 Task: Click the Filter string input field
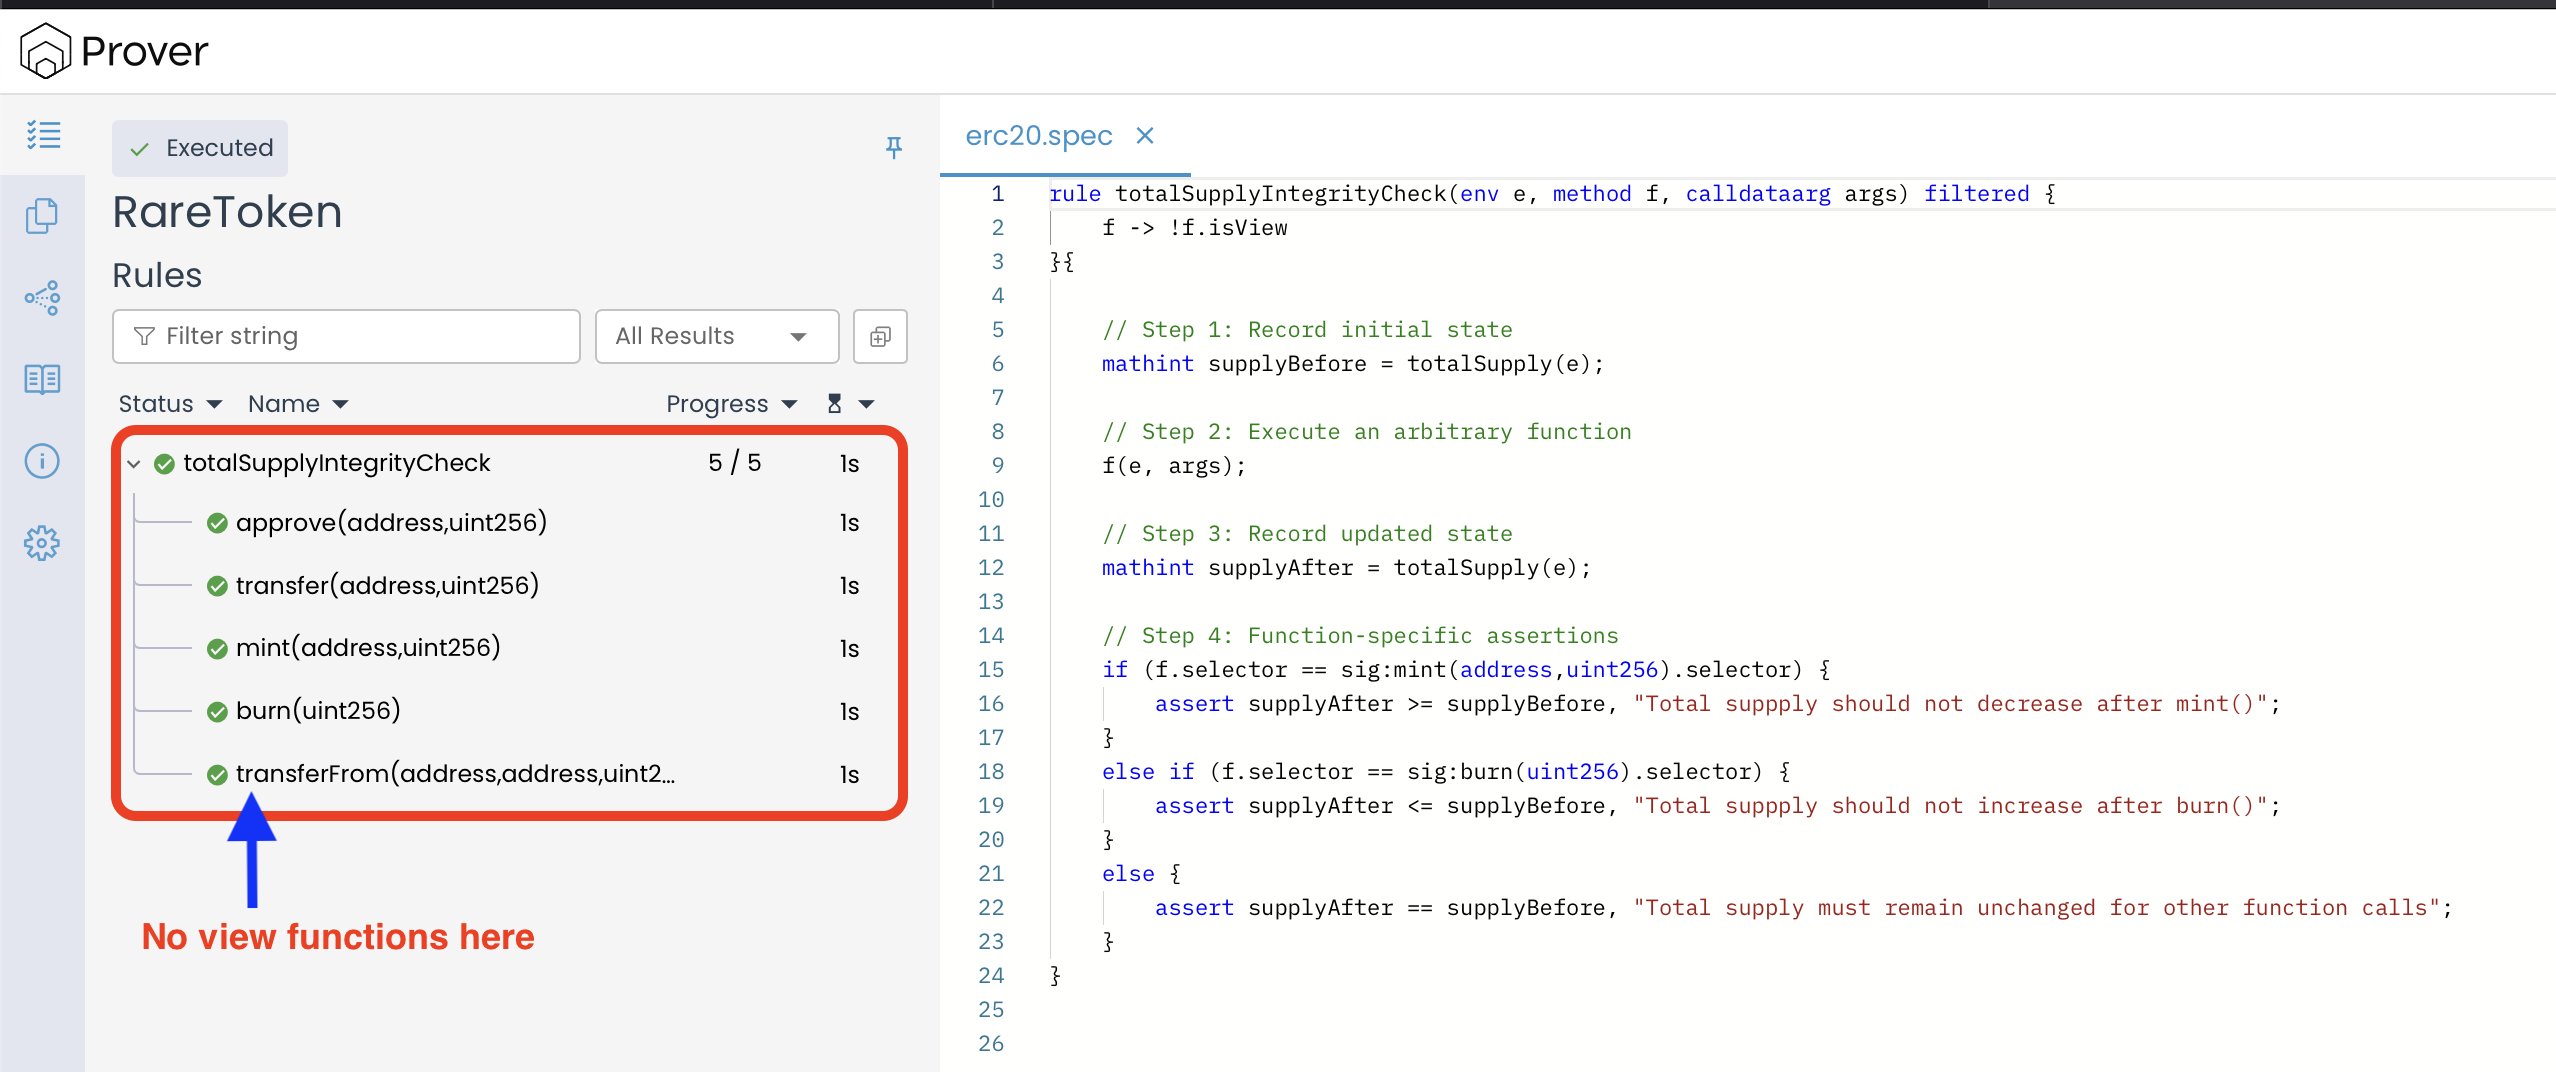346,337
